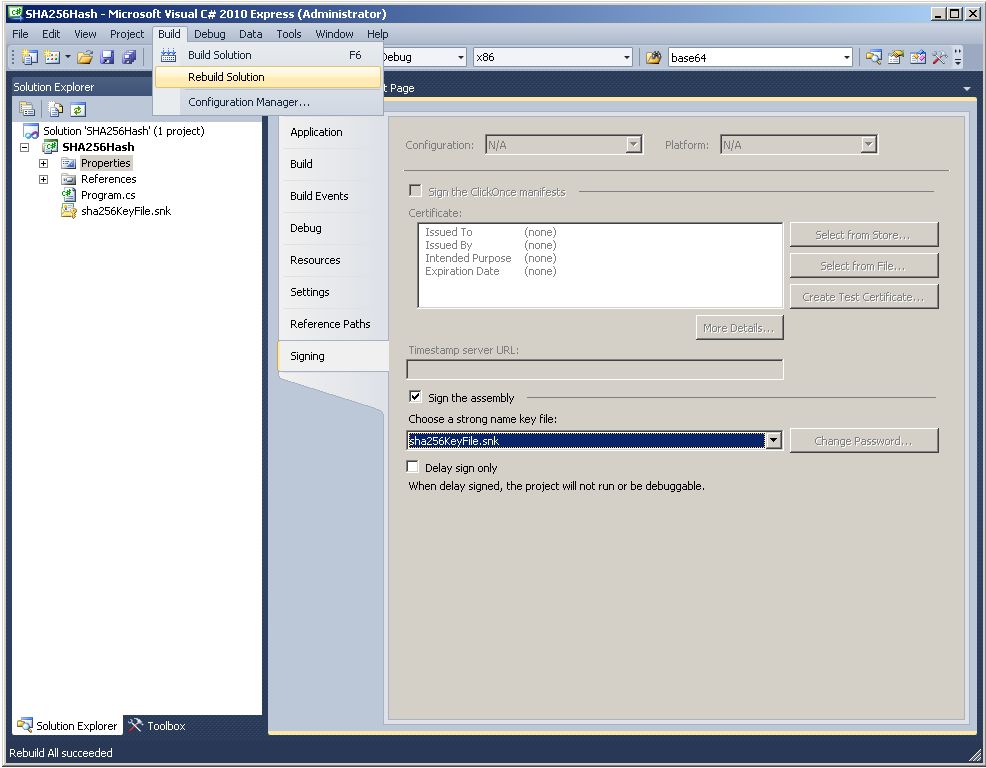Click Properties icon in Solution Explorer toolbar
The image size is (986, 768).
27,109
